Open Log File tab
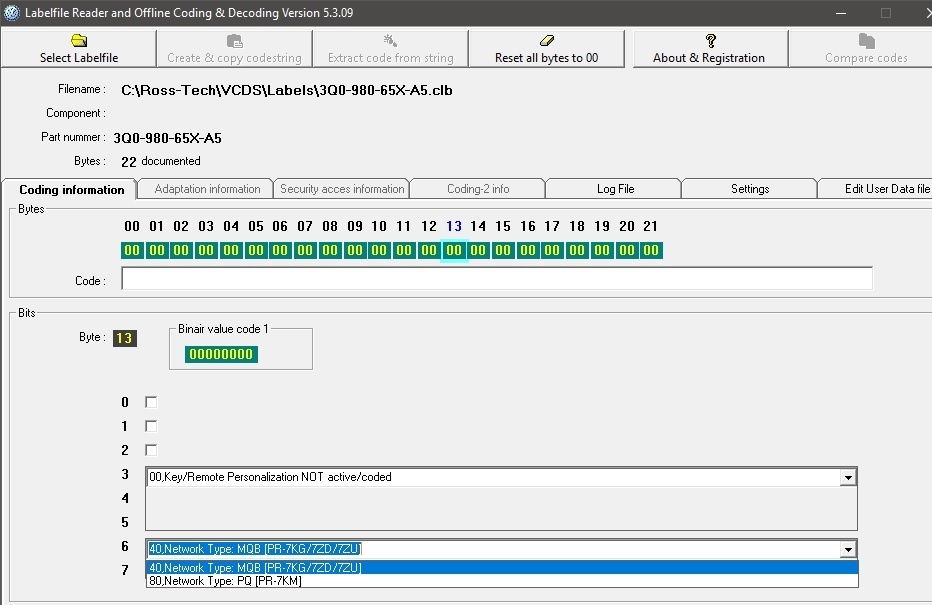Screen dimensions: 932x605 (x=615, y=189)
